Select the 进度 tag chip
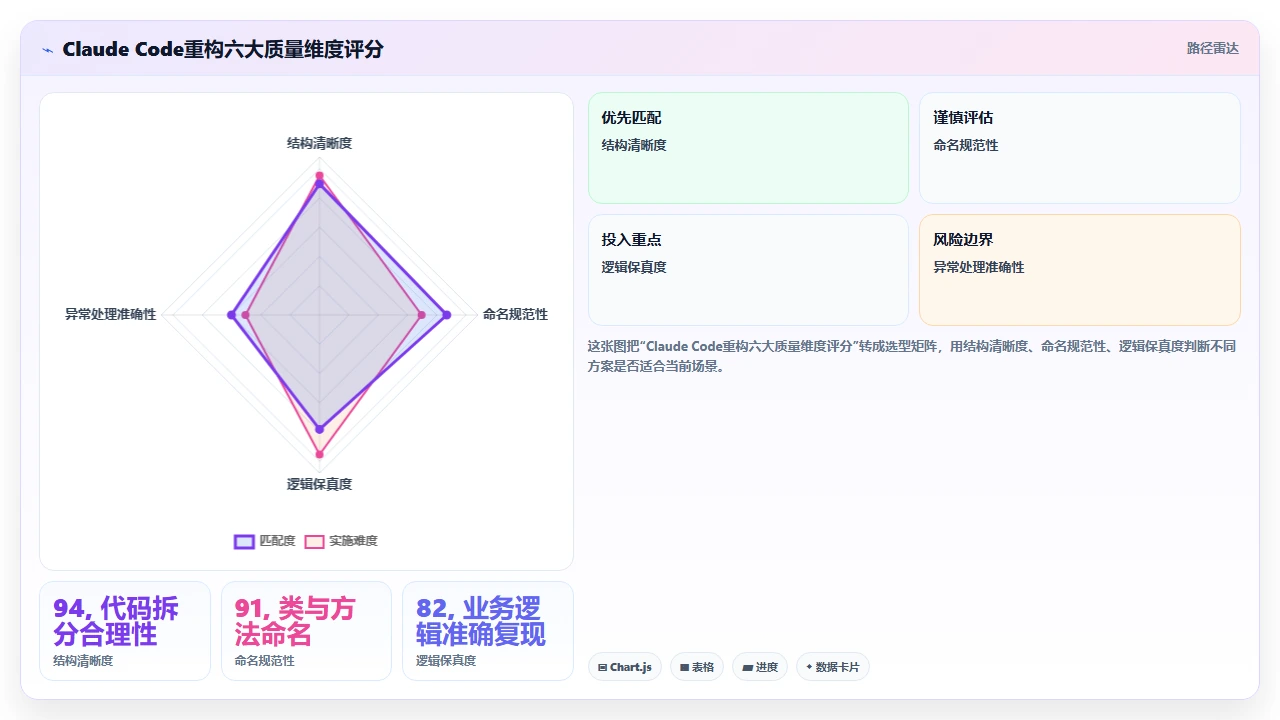Viewport: 1280px width, 720px height. click(760, 667)
